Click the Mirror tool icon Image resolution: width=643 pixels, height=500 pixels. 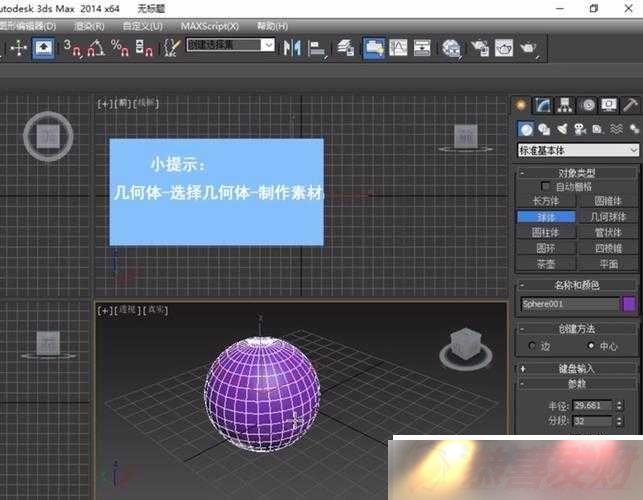292,48
